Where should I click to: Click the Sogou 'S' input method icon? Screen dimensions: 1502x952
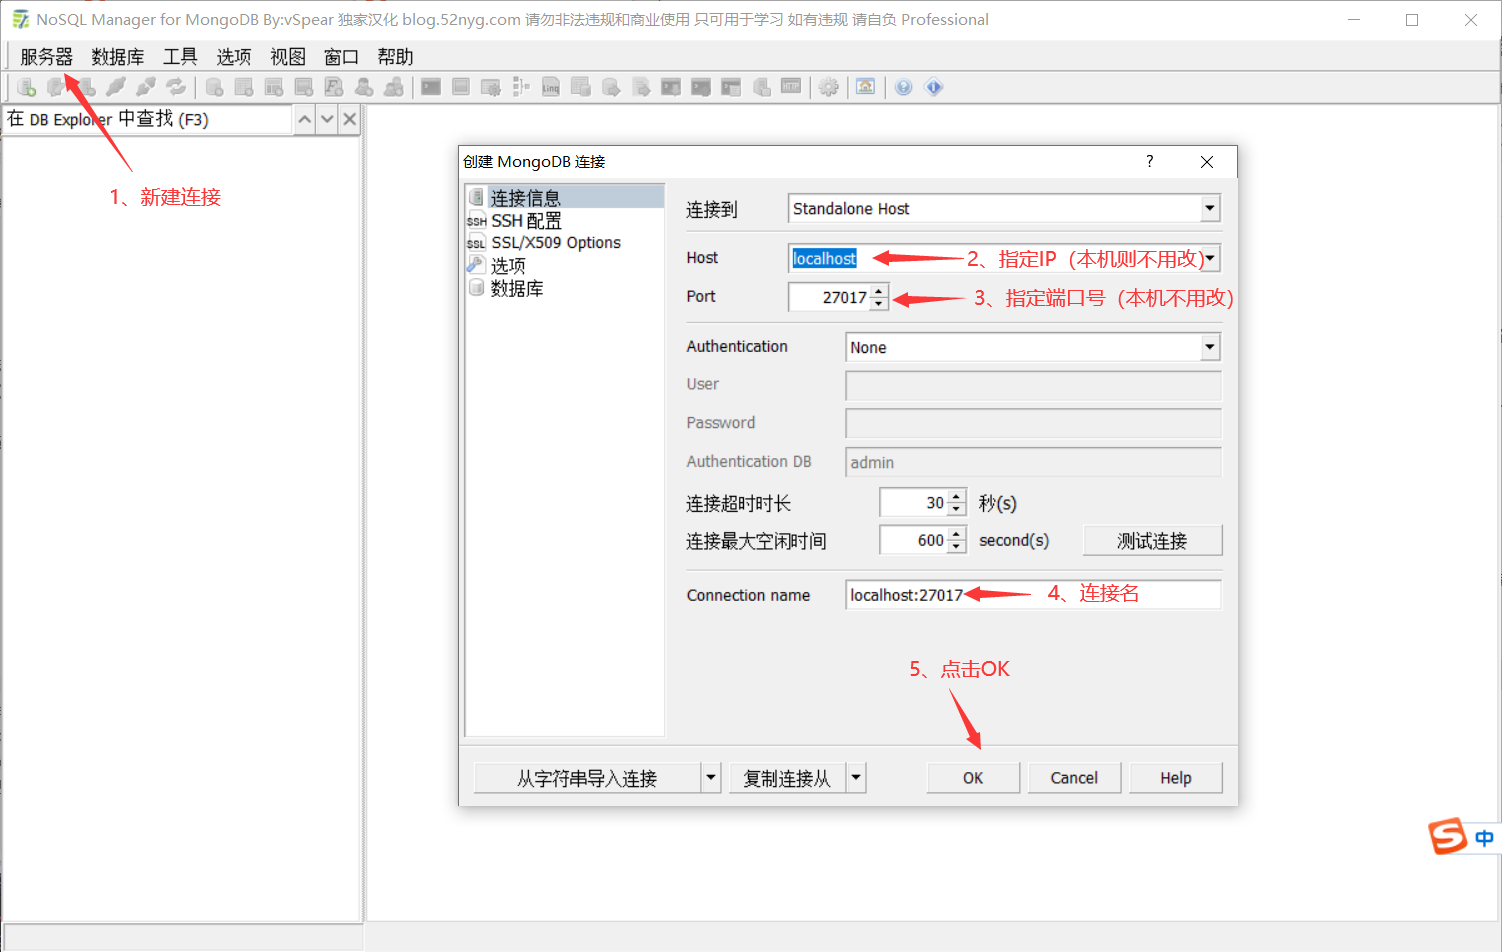click(x=1447, y=836)
